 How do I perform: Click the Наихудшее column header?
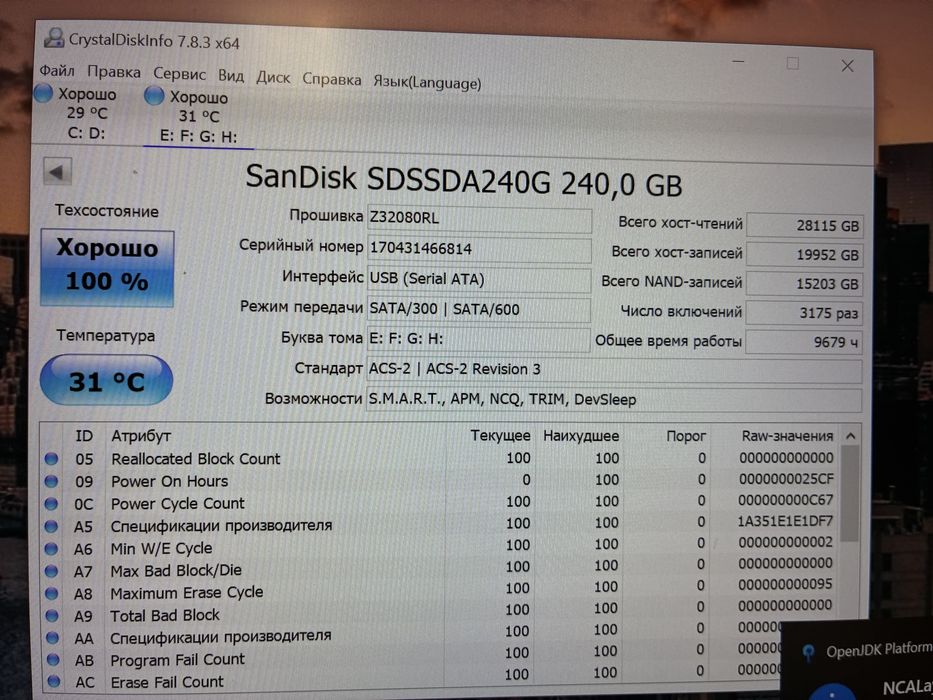[581, 436]
